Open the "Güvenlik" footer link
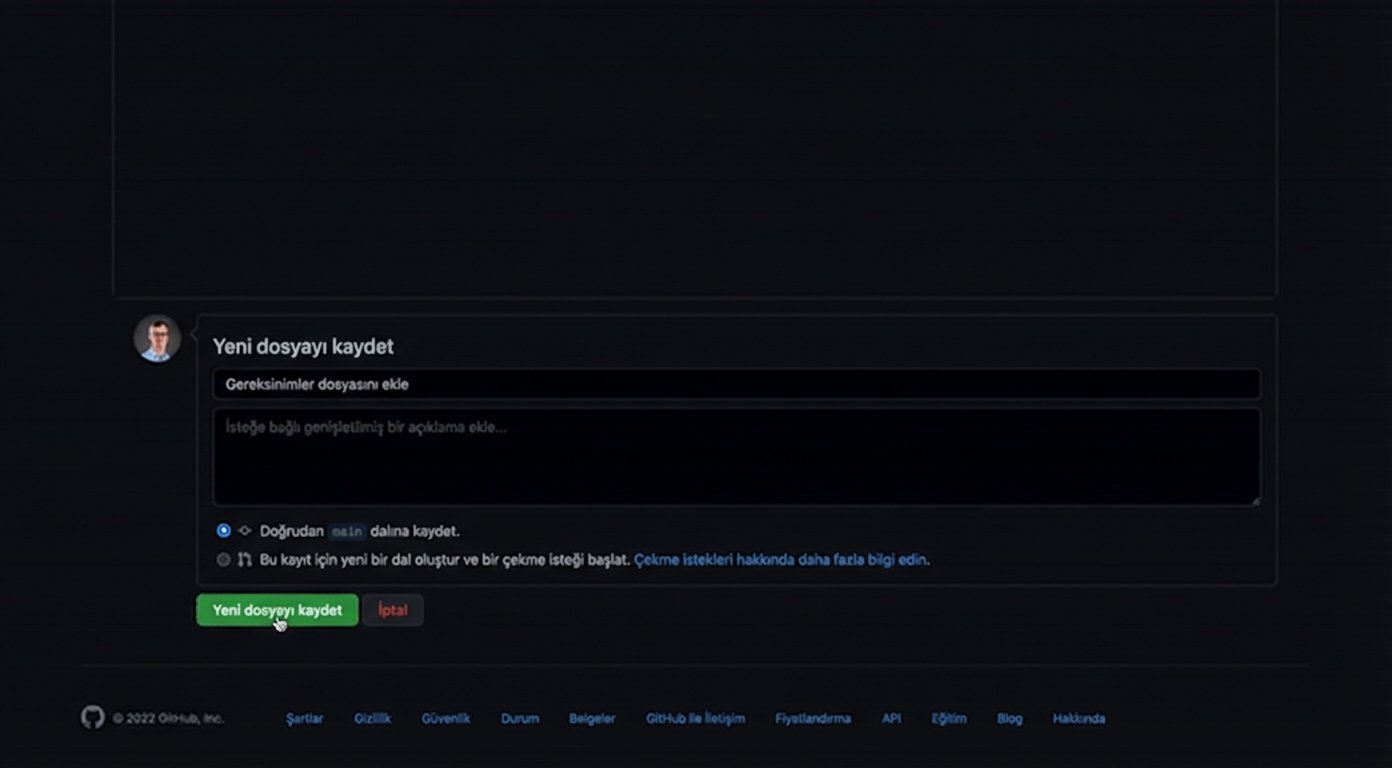Viewport: 1392px width, 768px height. [x=445, y=718]
